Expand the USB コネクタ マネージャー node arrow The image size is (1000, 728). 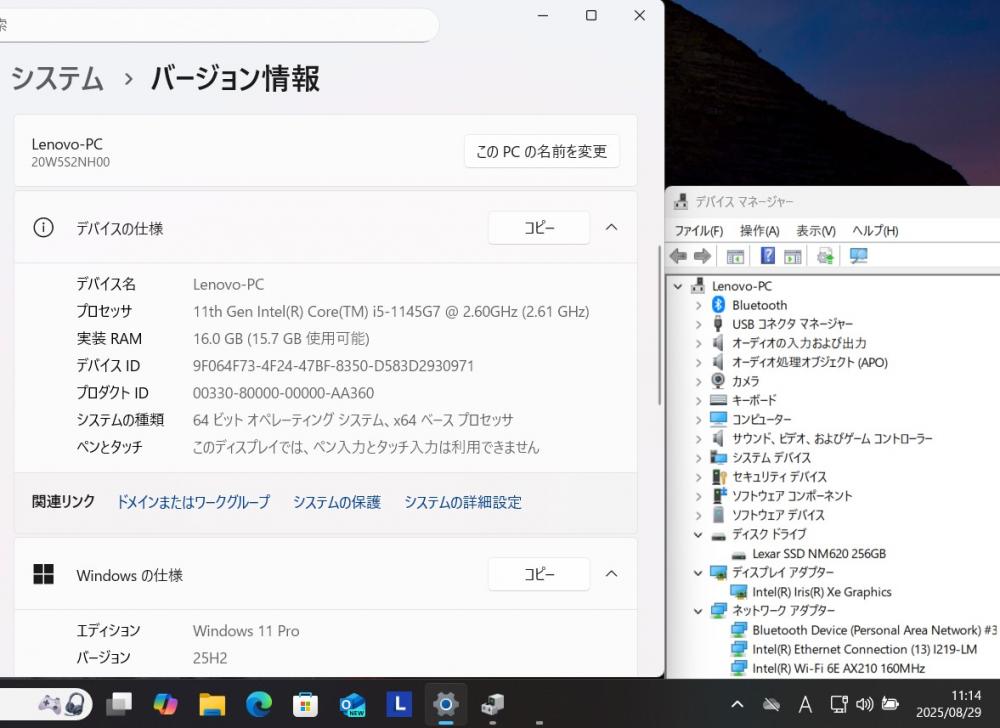point(698,324)
